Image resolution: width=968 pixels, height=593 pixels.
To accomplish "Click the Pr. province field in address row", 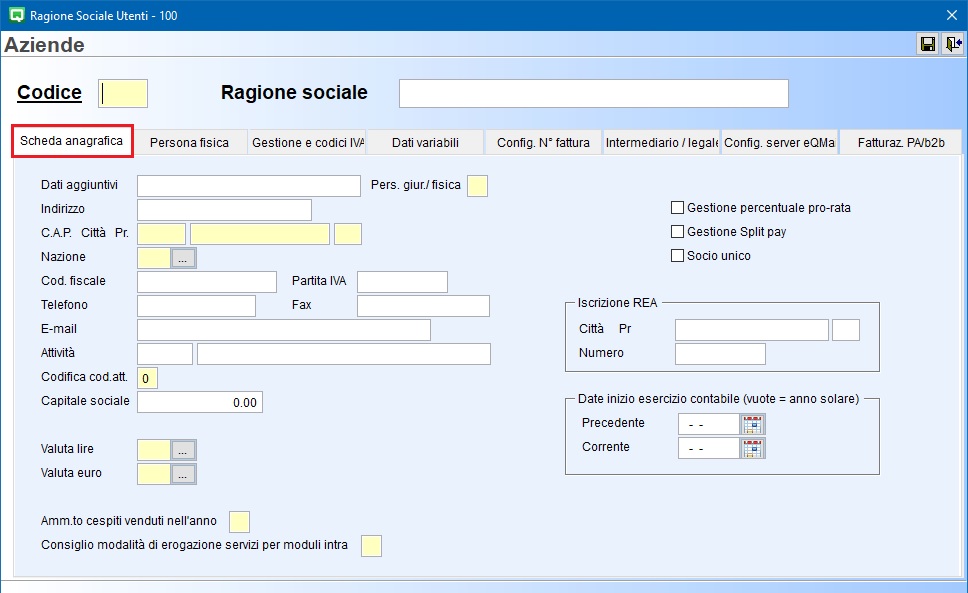I will (348, 234).
